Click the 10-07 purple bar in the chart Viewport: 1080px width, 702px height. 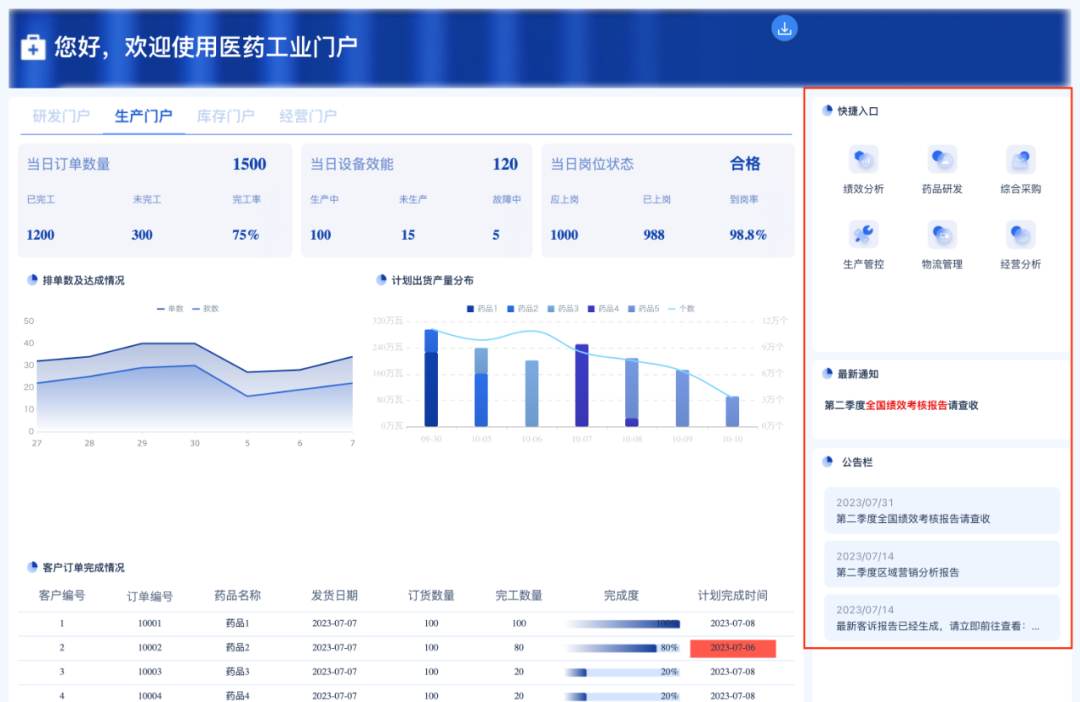click(x=582, y=385)
